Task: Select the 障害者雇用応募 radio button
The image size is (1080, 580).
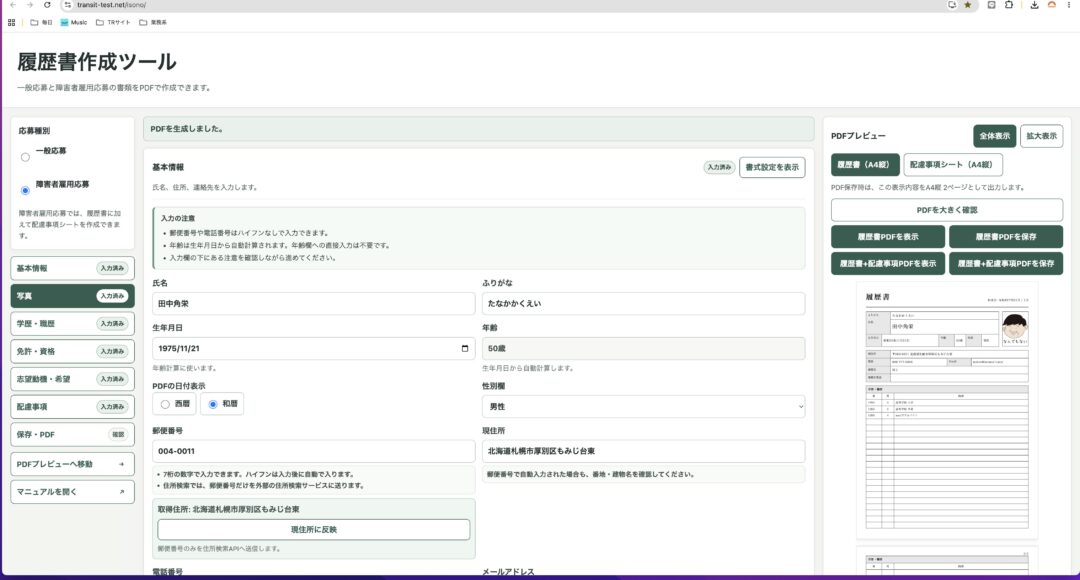Action: coord(25,190)
